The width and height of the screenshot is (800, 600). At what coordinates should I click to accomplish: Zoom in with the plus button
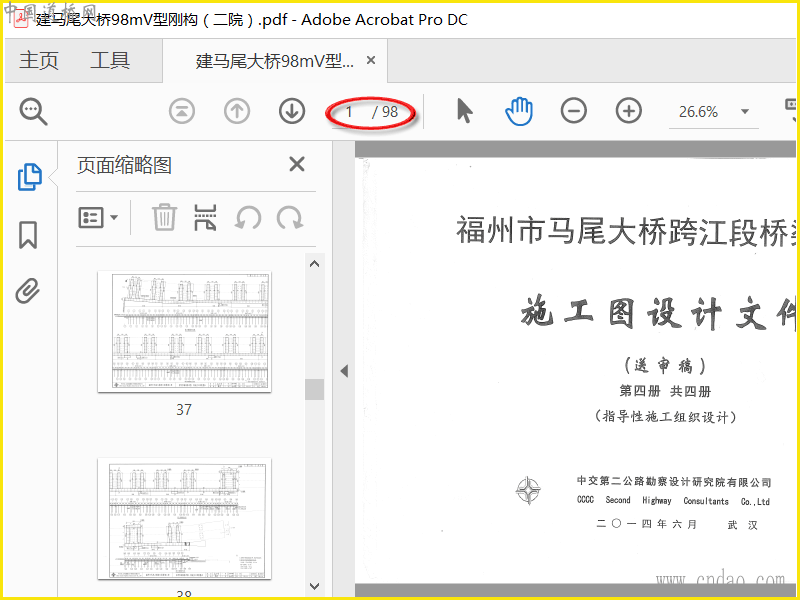629,111
